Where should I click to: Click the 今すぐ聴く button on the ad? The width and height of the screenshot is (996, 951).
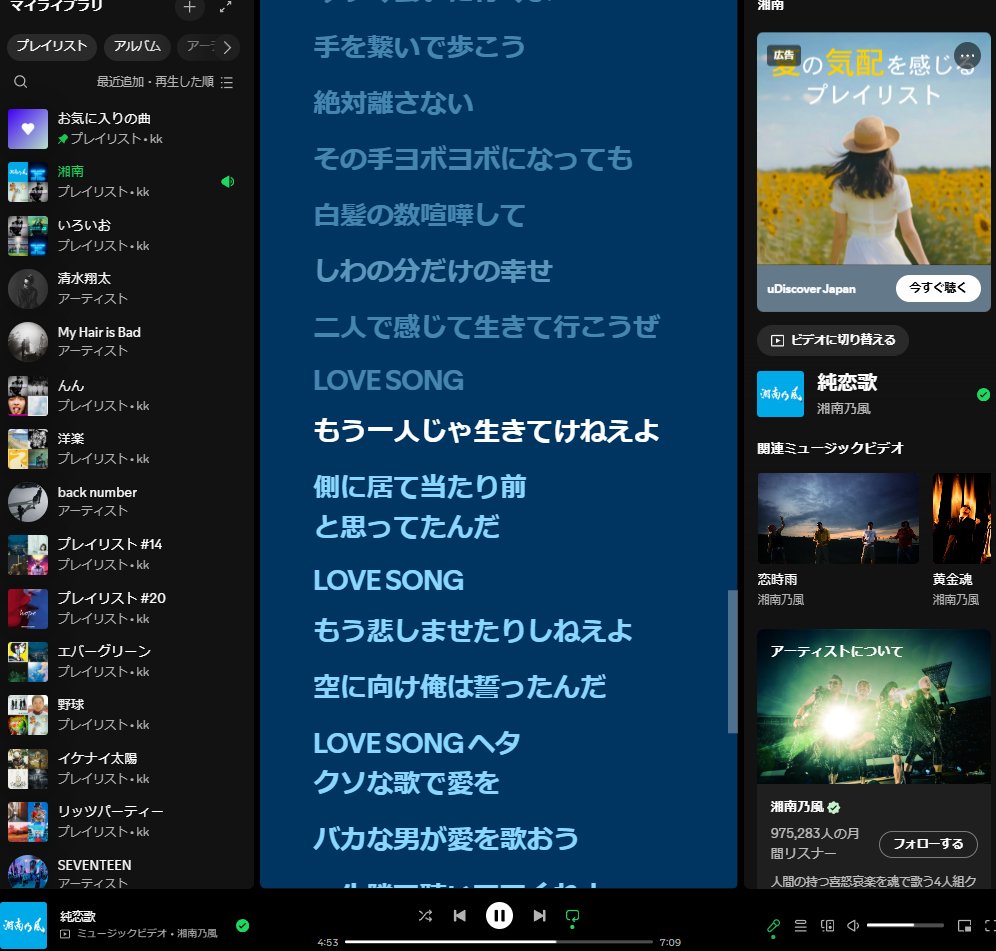(x=938, y=288)
